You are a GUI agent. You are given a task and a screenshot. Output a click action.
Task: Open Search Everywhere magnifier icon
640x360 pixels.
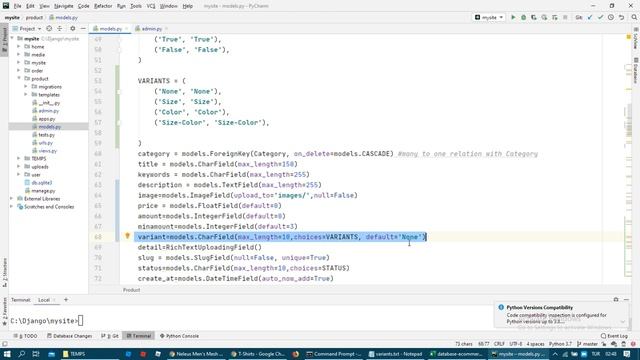point(634,18)
